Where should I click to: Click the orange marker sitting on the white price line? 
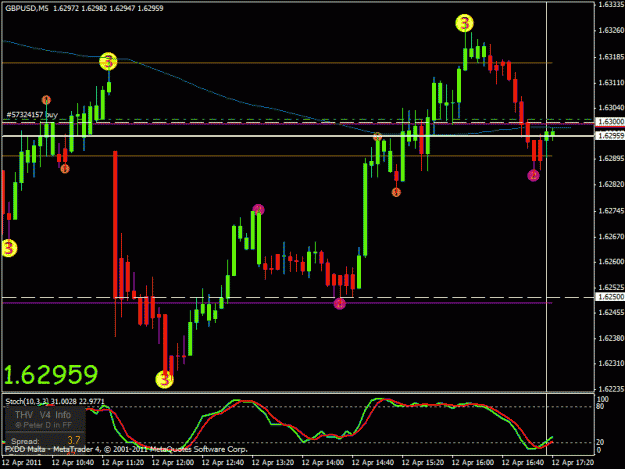point(377,137)
